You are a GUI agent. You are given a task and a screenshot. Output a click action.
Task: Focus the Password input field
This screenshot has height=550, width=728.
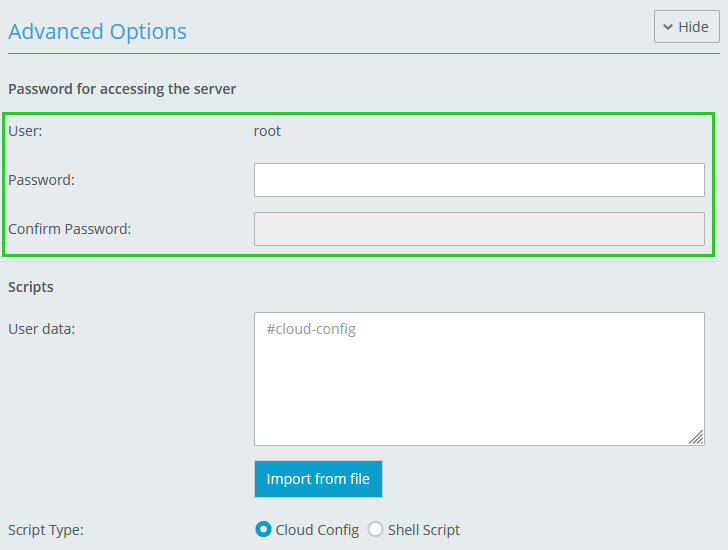point(479,180)
